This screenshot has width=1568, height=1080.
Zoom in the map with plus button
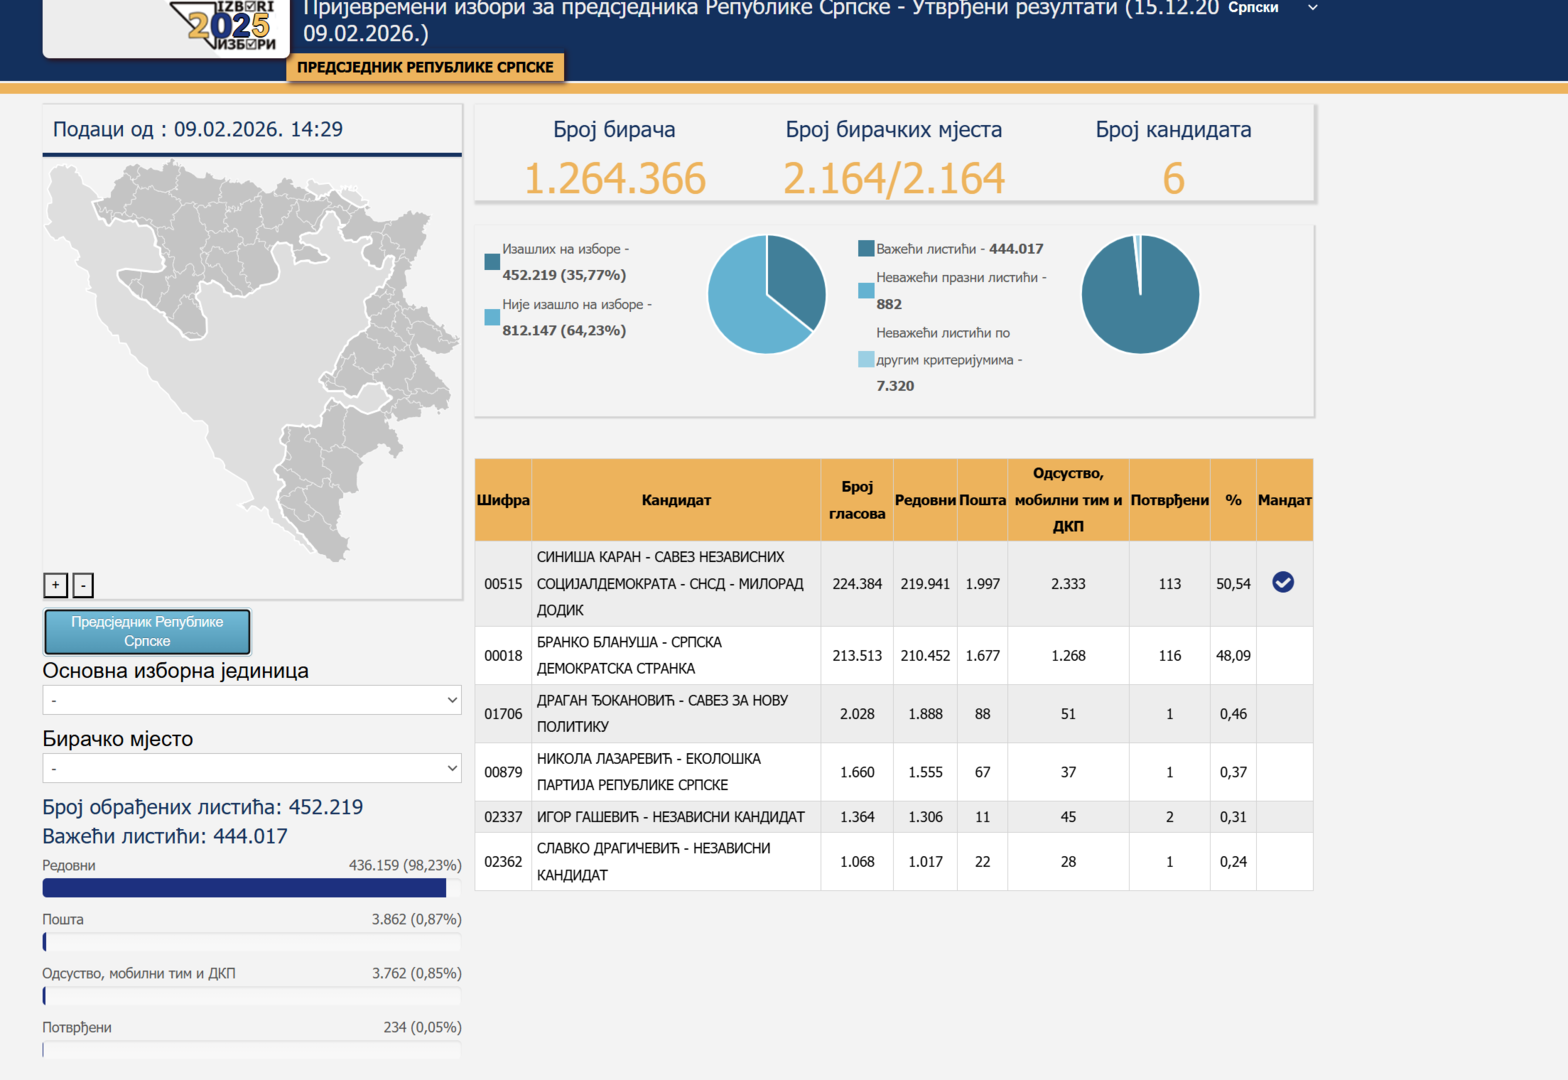[x=56, y=585]
